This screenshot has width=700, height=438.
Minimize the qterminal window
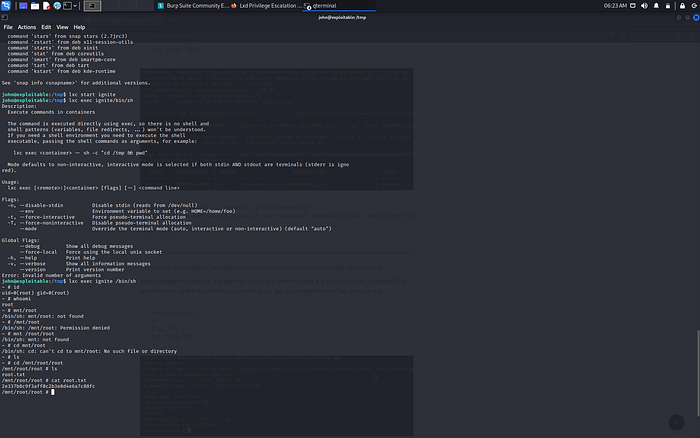click(x=679, y=17)
